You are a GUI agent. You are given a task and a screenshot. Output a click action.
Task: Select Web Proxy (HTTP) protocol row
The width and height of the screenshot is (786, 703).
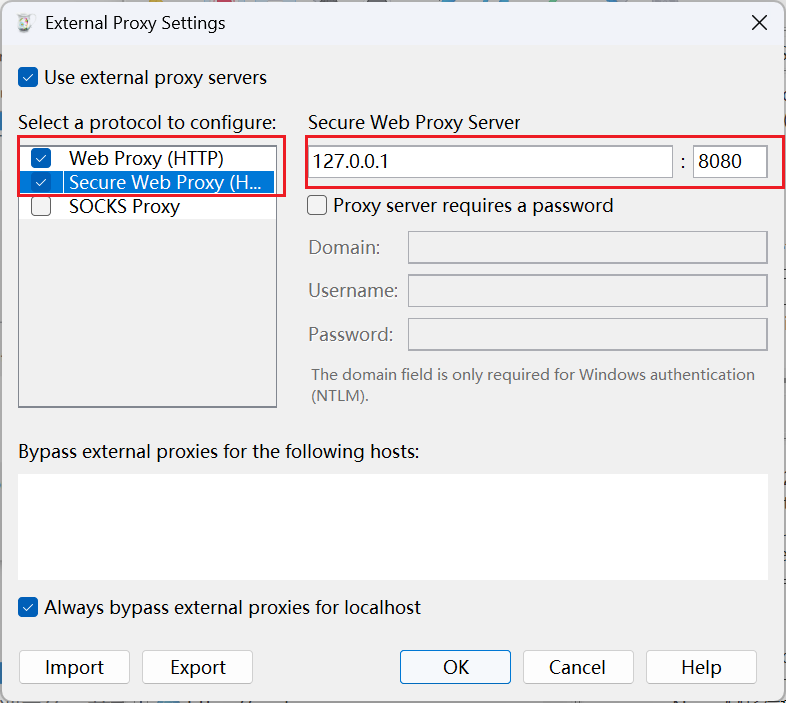pos(146,158)
